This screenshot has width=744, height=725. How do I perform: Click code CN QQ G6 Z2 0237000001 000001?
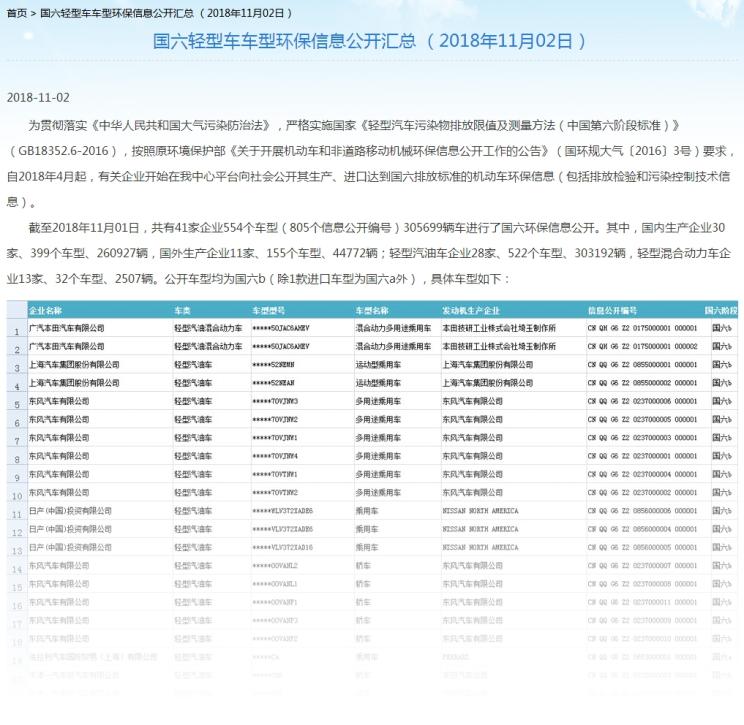tap(642, 456)
